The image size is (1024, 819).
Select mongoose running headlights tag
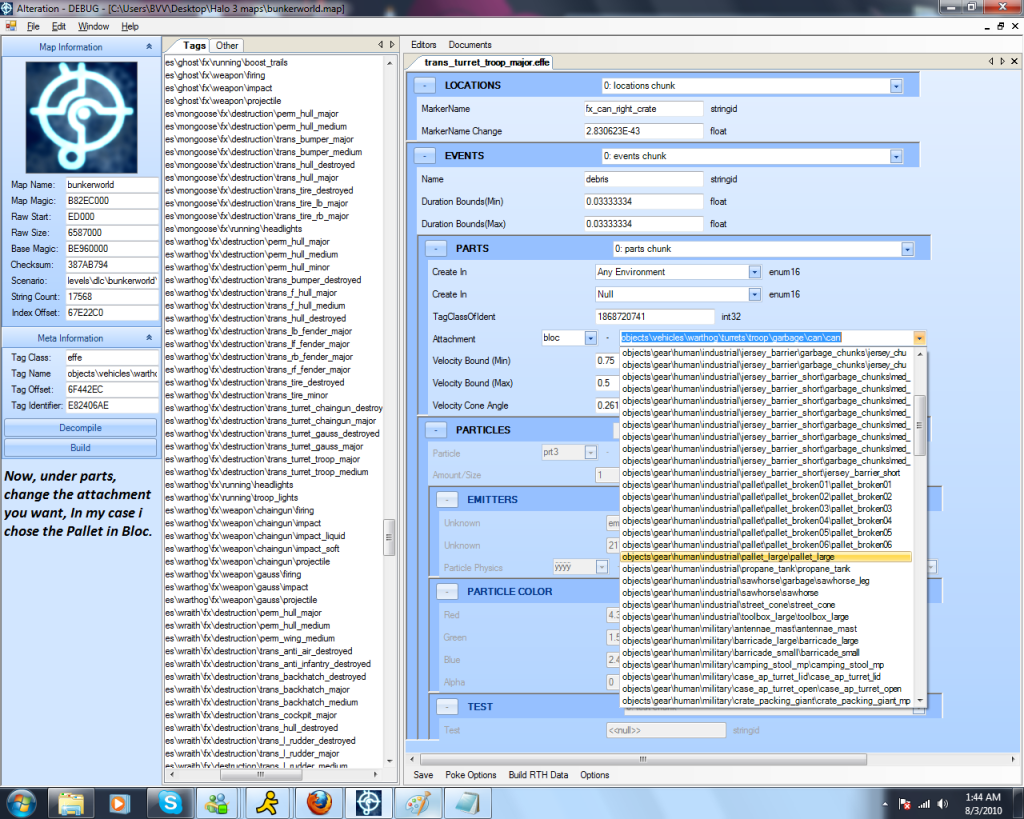click(234, 229)
